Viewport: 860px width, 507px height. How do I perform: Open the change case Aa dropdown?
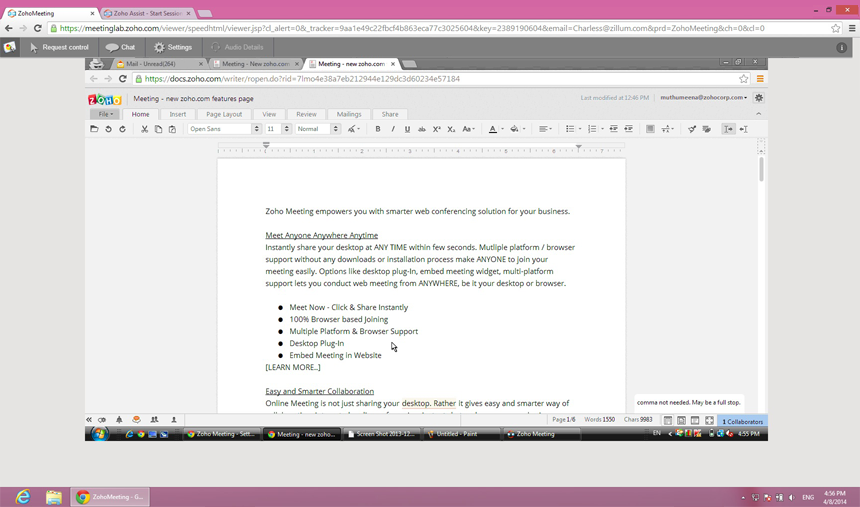coord(468,129)
